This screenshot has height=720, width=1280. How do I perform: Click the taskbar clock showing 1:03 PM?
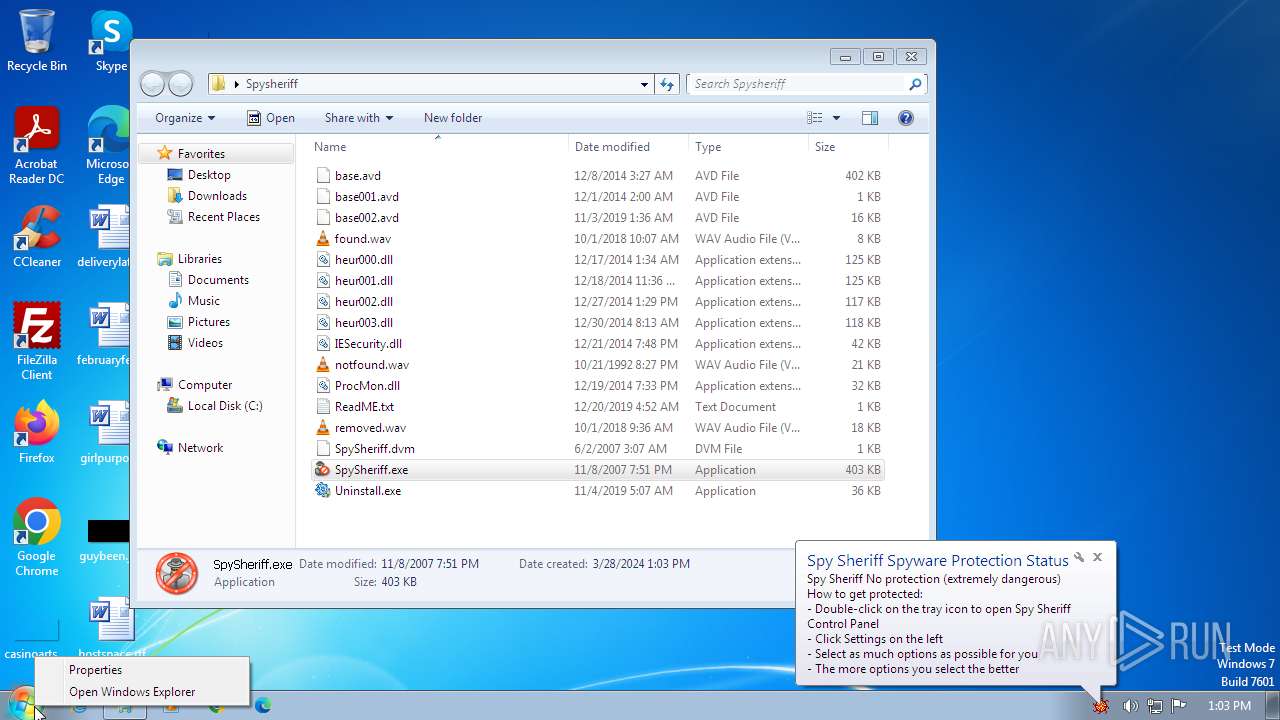click(1229, 706)
